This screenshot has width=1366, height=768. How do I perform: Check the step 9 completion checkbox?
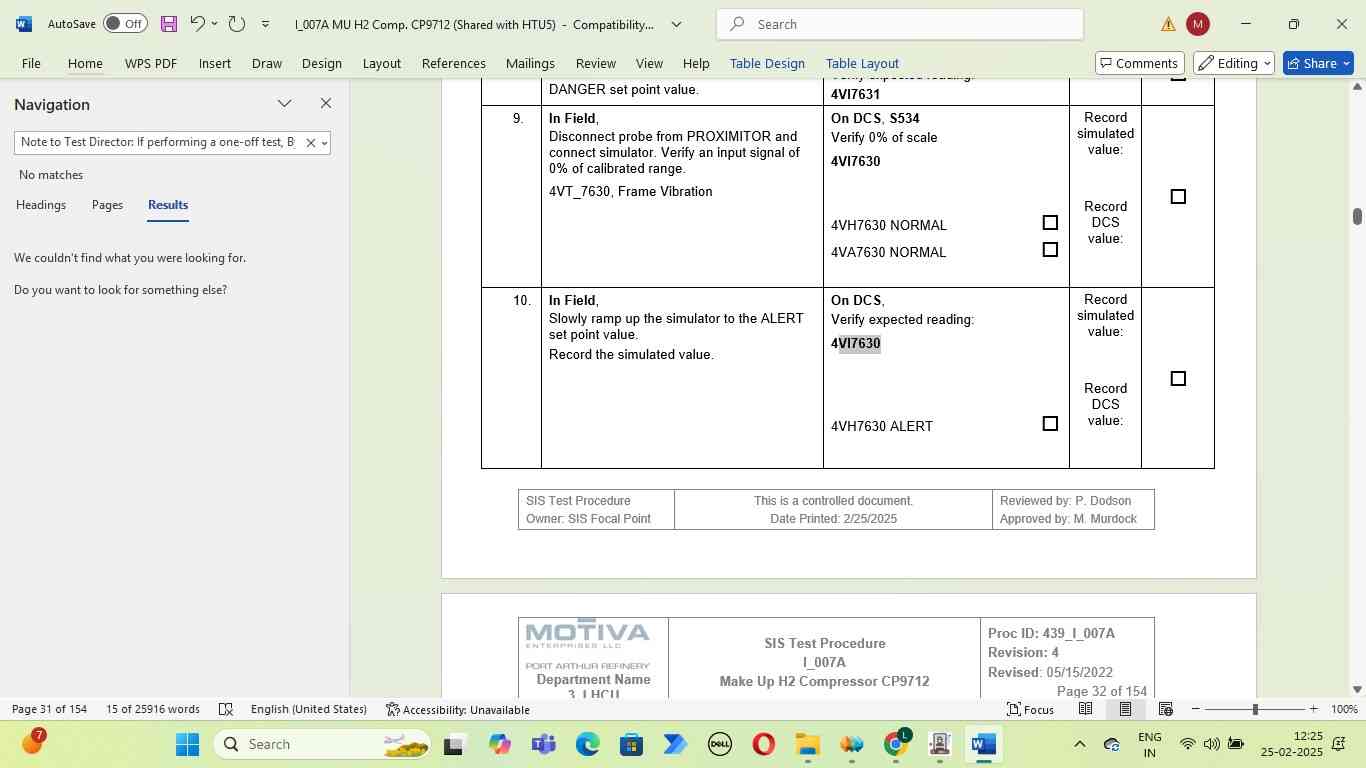click(x=1178, y=197)
